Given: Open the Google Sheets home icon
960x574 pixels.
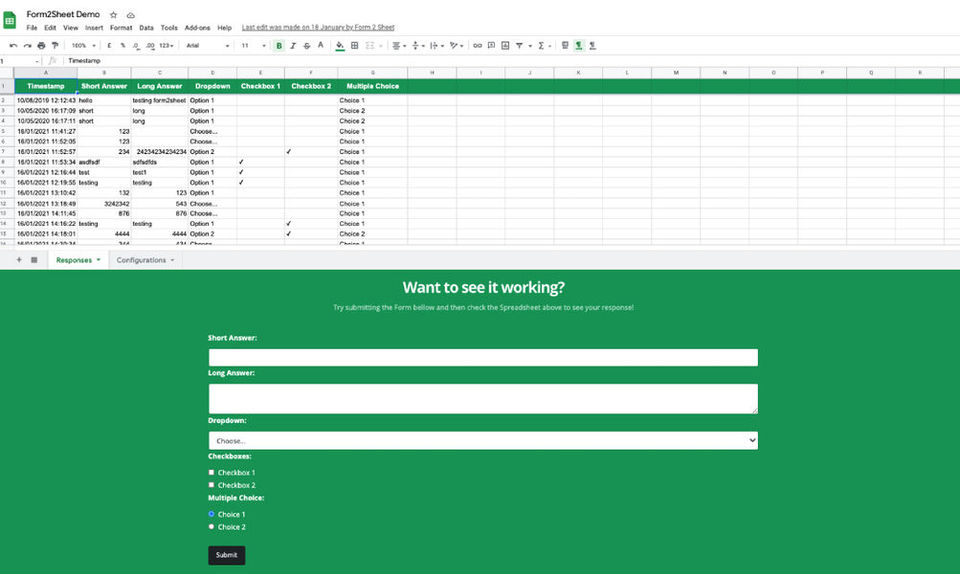Looking at the screenshot, I should coord(10,20).
